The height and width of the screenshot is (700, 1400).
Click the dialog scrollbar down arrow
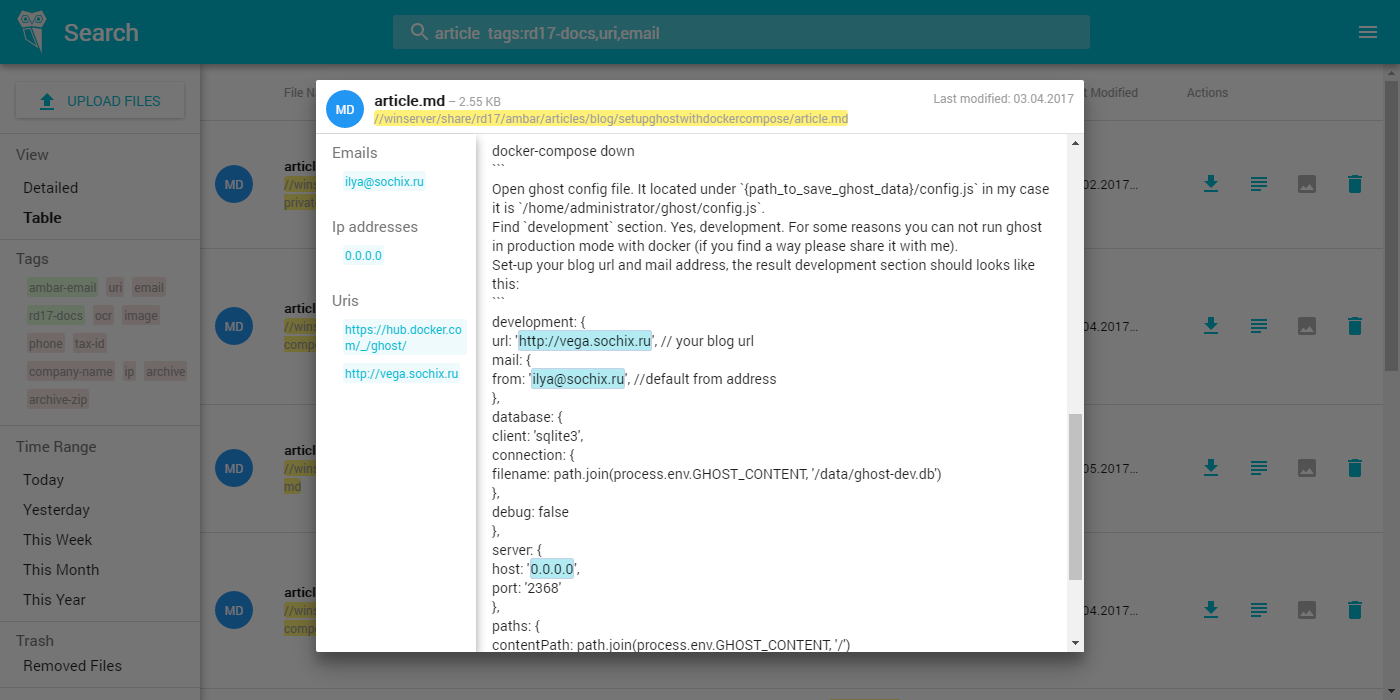[1075, 642]
